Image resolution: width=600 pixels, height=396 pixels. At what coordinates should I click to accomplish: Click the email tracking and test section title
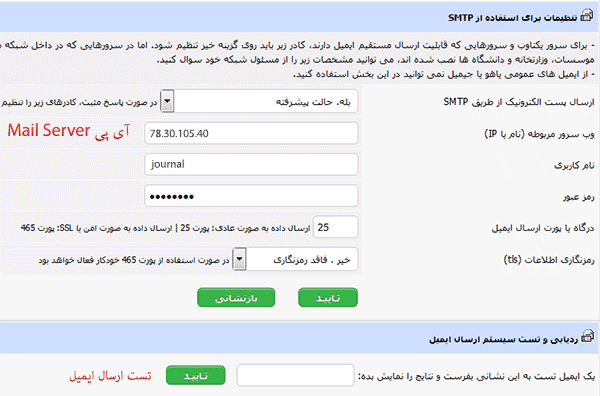(x=503, y=339)
